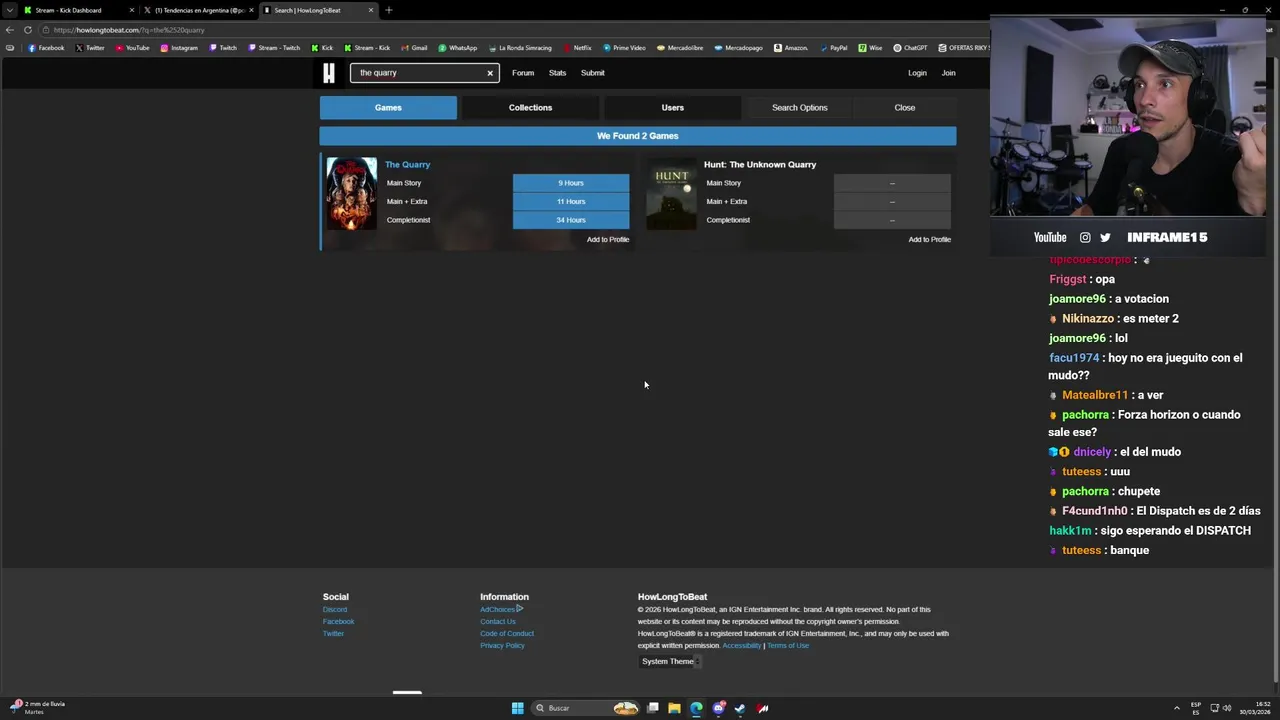Open the Twitch bookmark
1280x720 pixels.
[223, 48]
